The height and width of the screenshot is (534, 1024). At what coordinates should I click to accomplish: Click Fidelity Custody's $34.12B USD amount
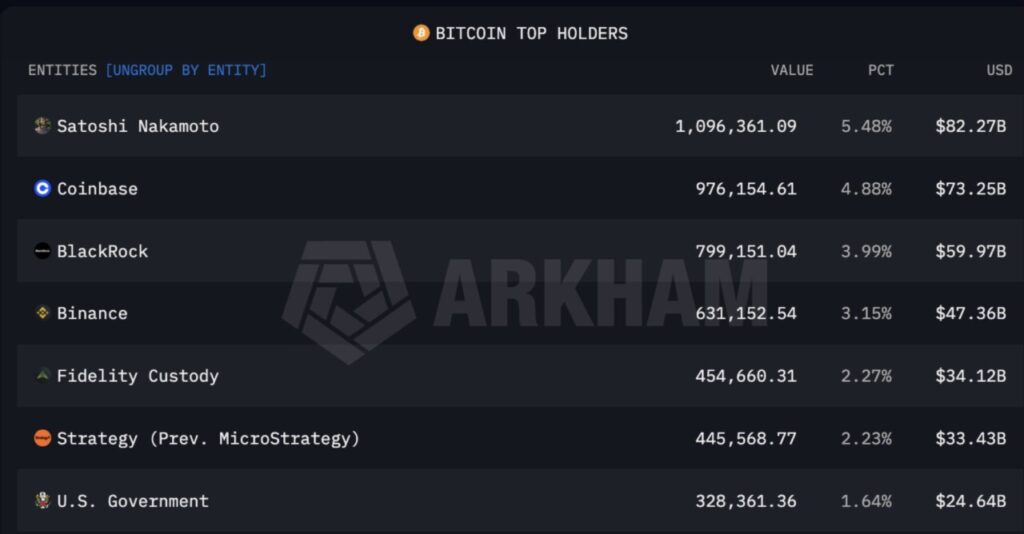[x=970, y=376]
